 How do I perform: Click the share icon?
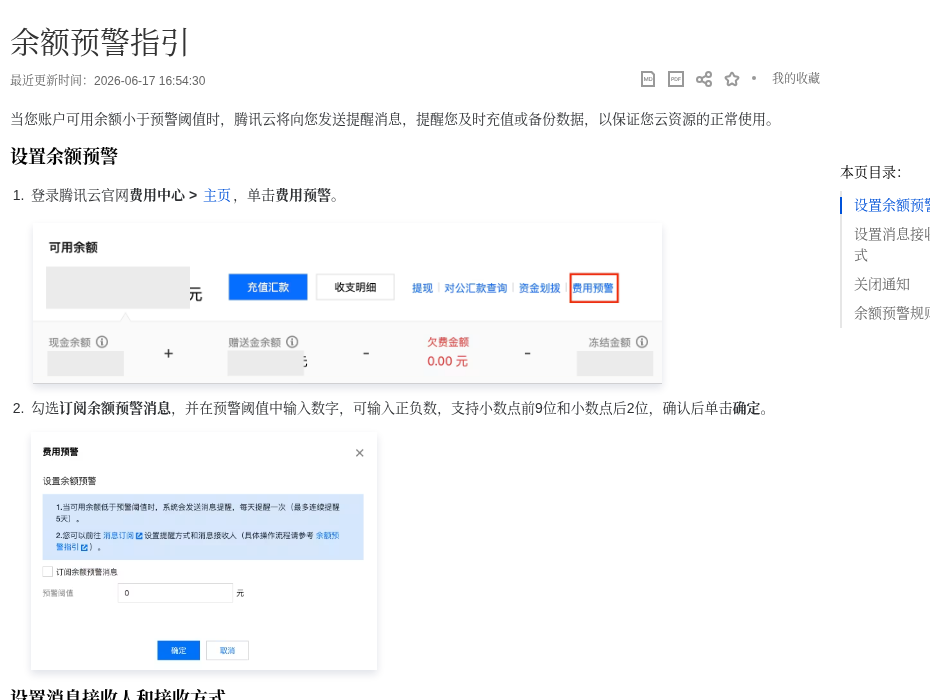coord(704,79)
